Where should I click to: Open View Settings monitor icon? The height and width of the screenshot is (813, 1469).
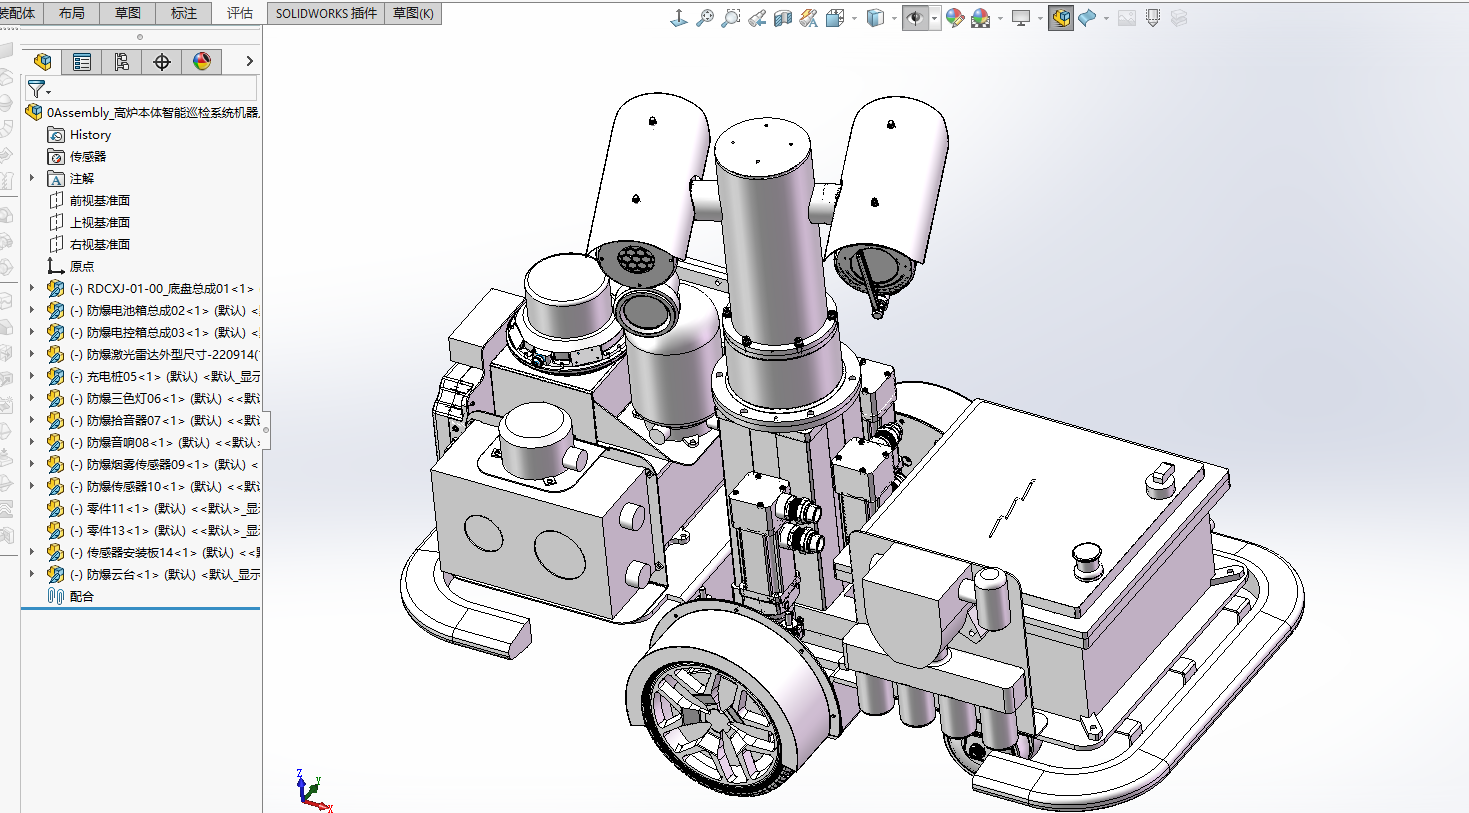pyautogui.click(x=1021, y=18)
